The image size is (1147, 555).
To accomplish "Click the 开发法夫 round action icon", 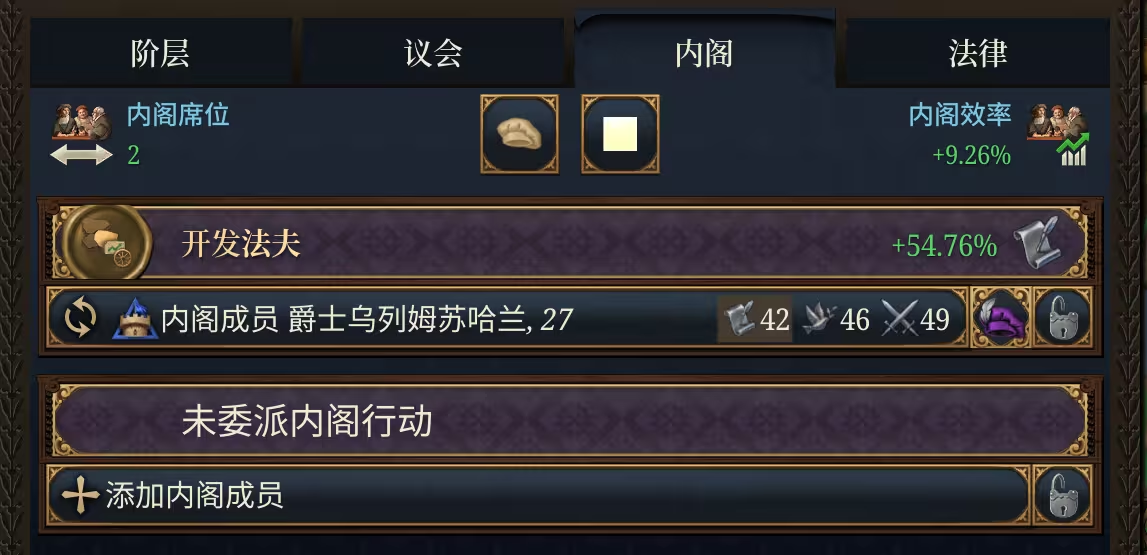I will pyautogui.click(x=107, y=243).
